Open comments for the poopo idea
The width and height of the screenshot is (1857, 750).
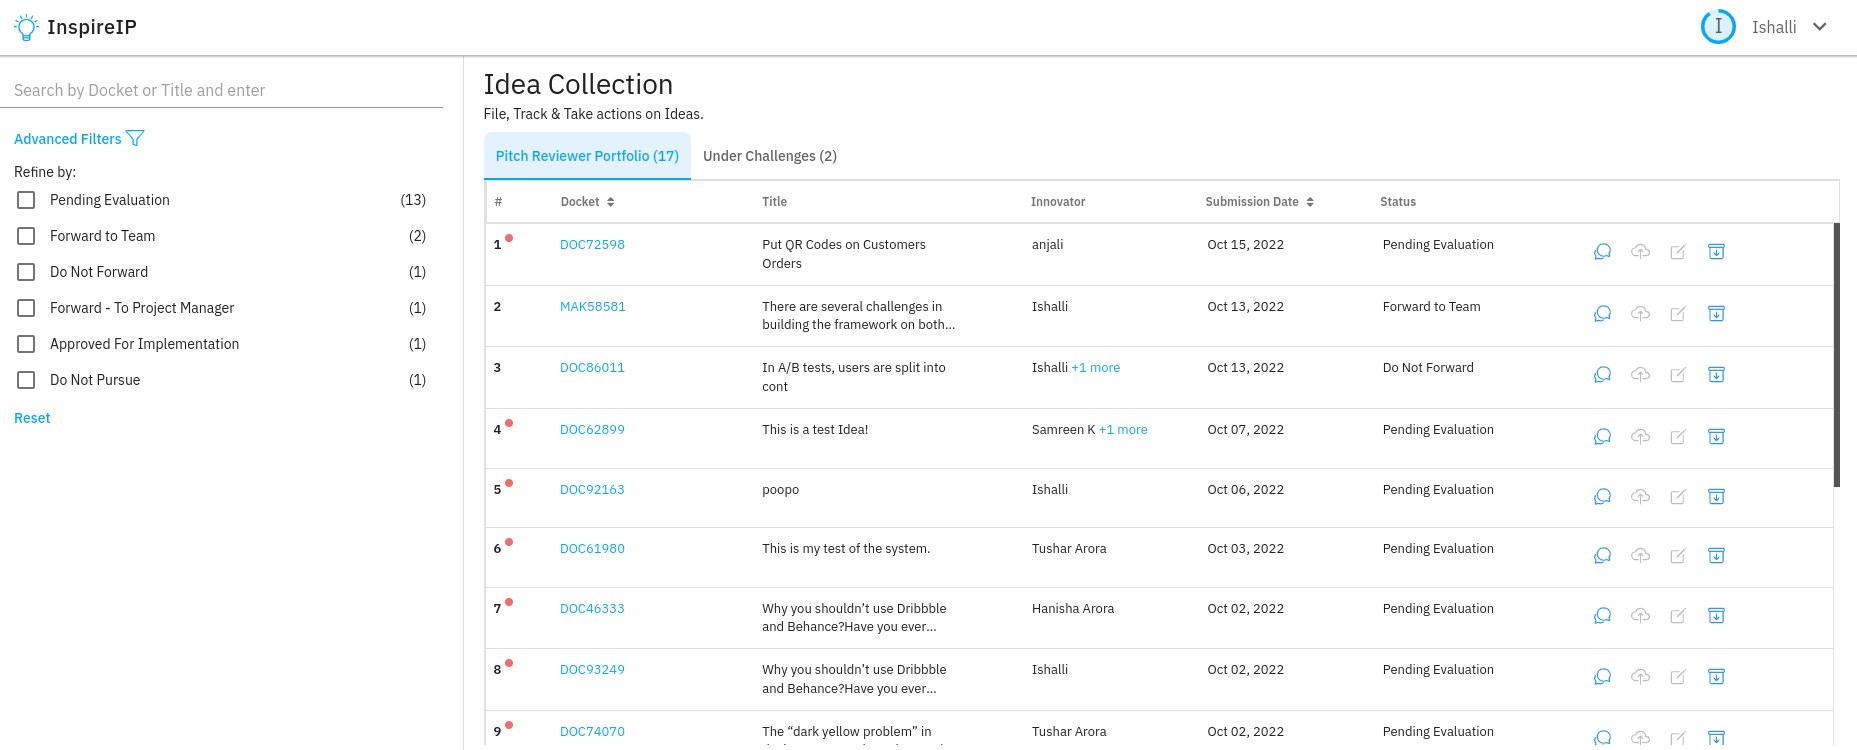[x=1602, y=497]
